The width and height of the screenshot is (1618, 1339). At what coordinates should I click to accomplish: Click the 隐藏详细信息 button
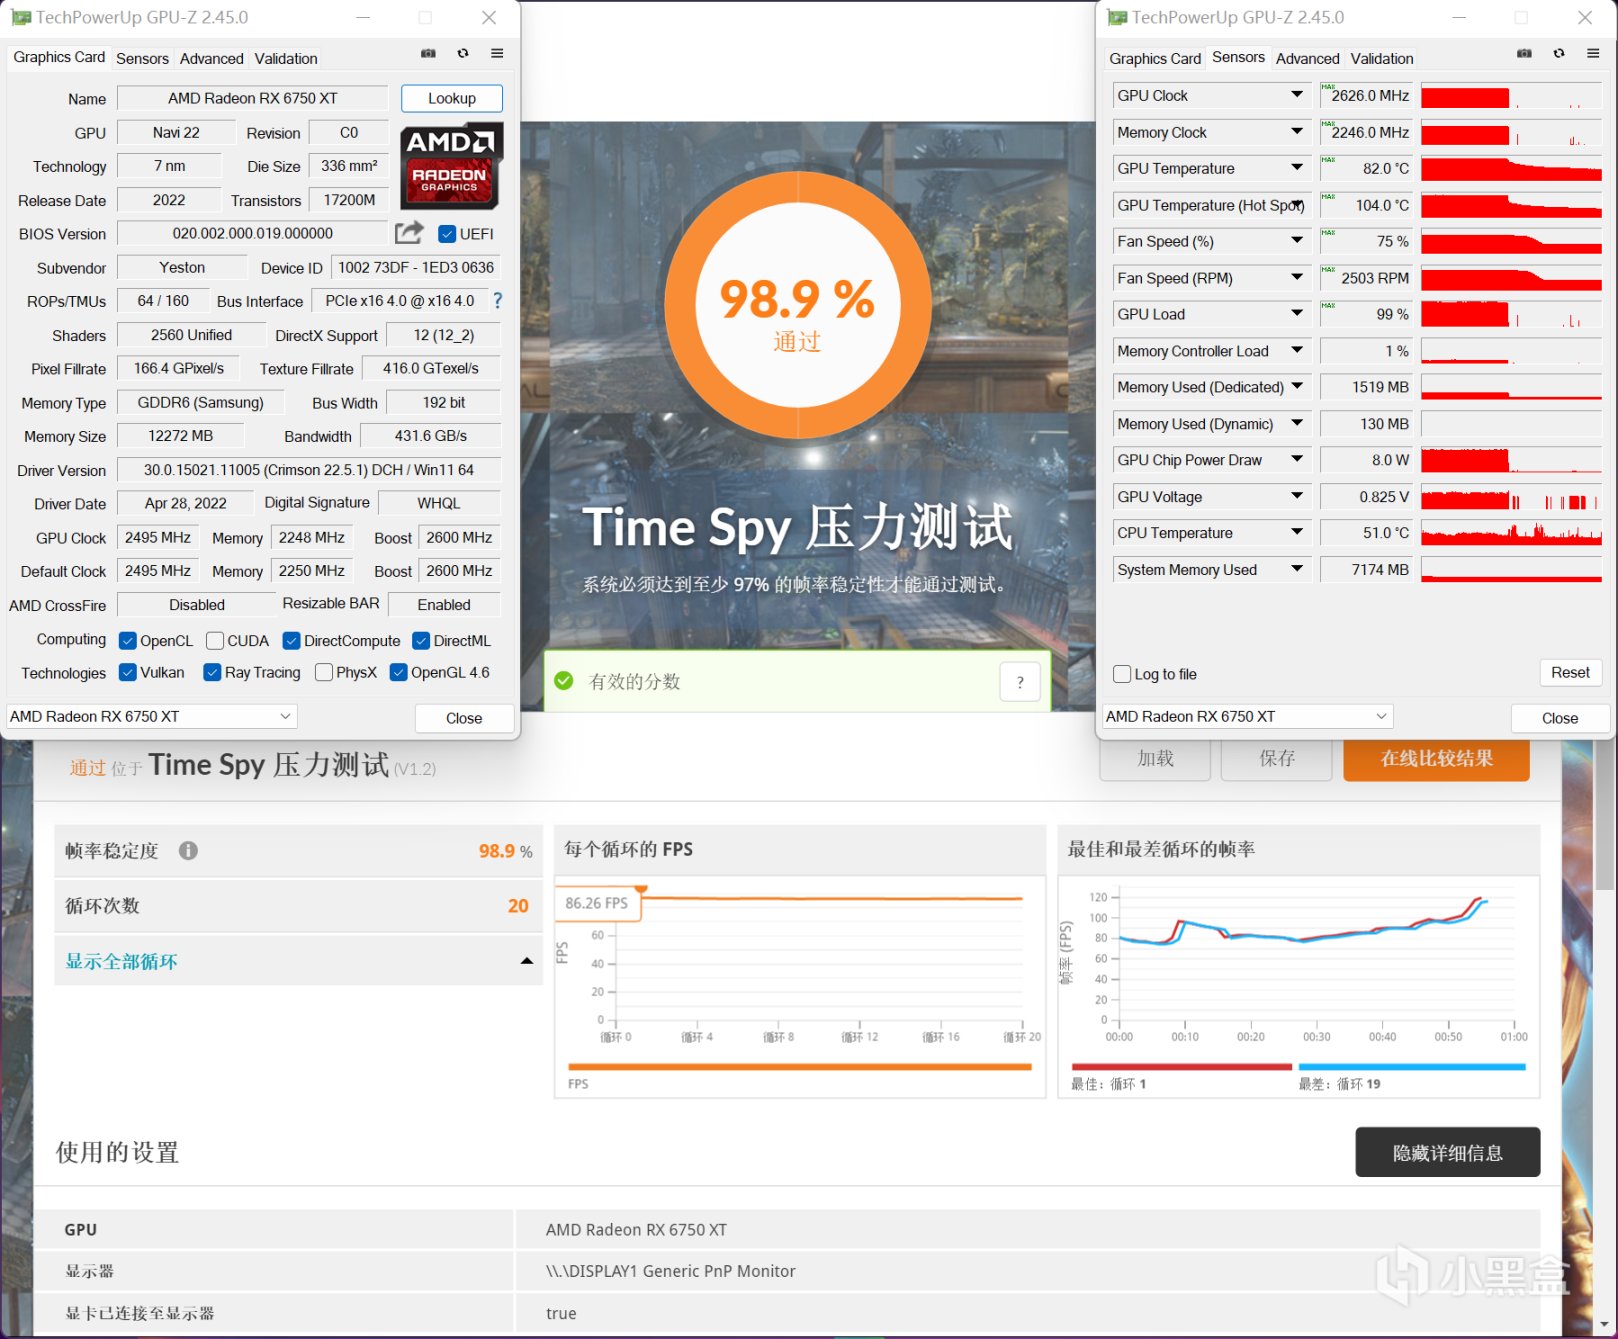pos(1447,1153)
